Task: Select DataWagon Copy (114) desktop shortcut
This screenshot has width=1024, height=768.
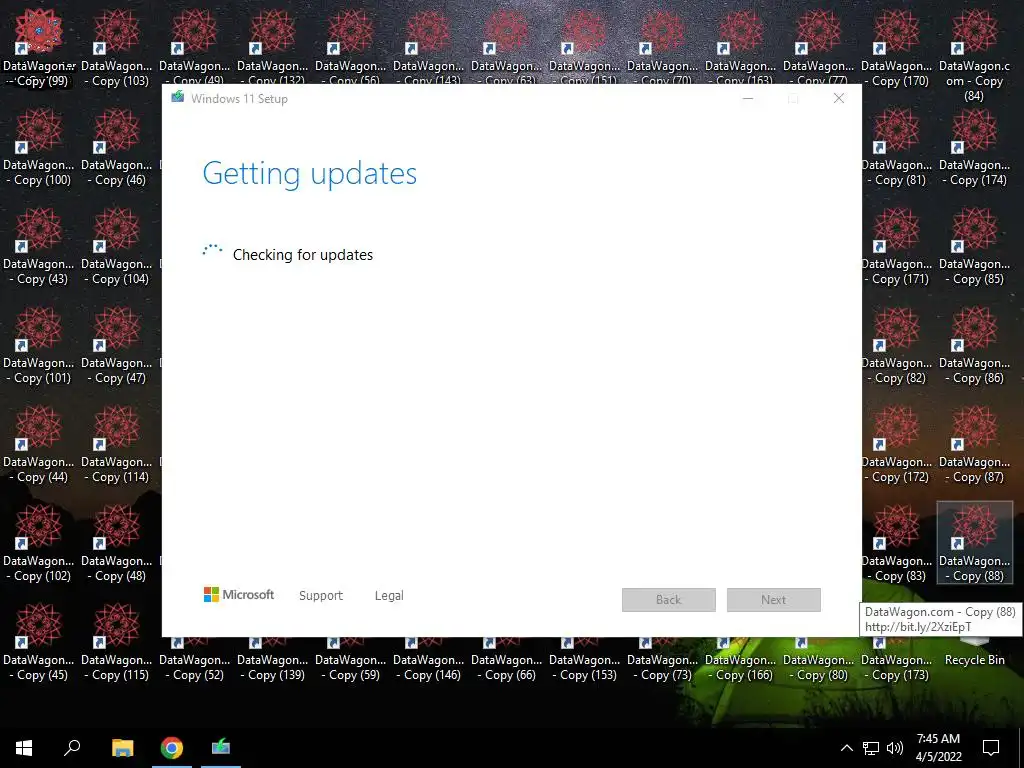Action: [116, 445]
